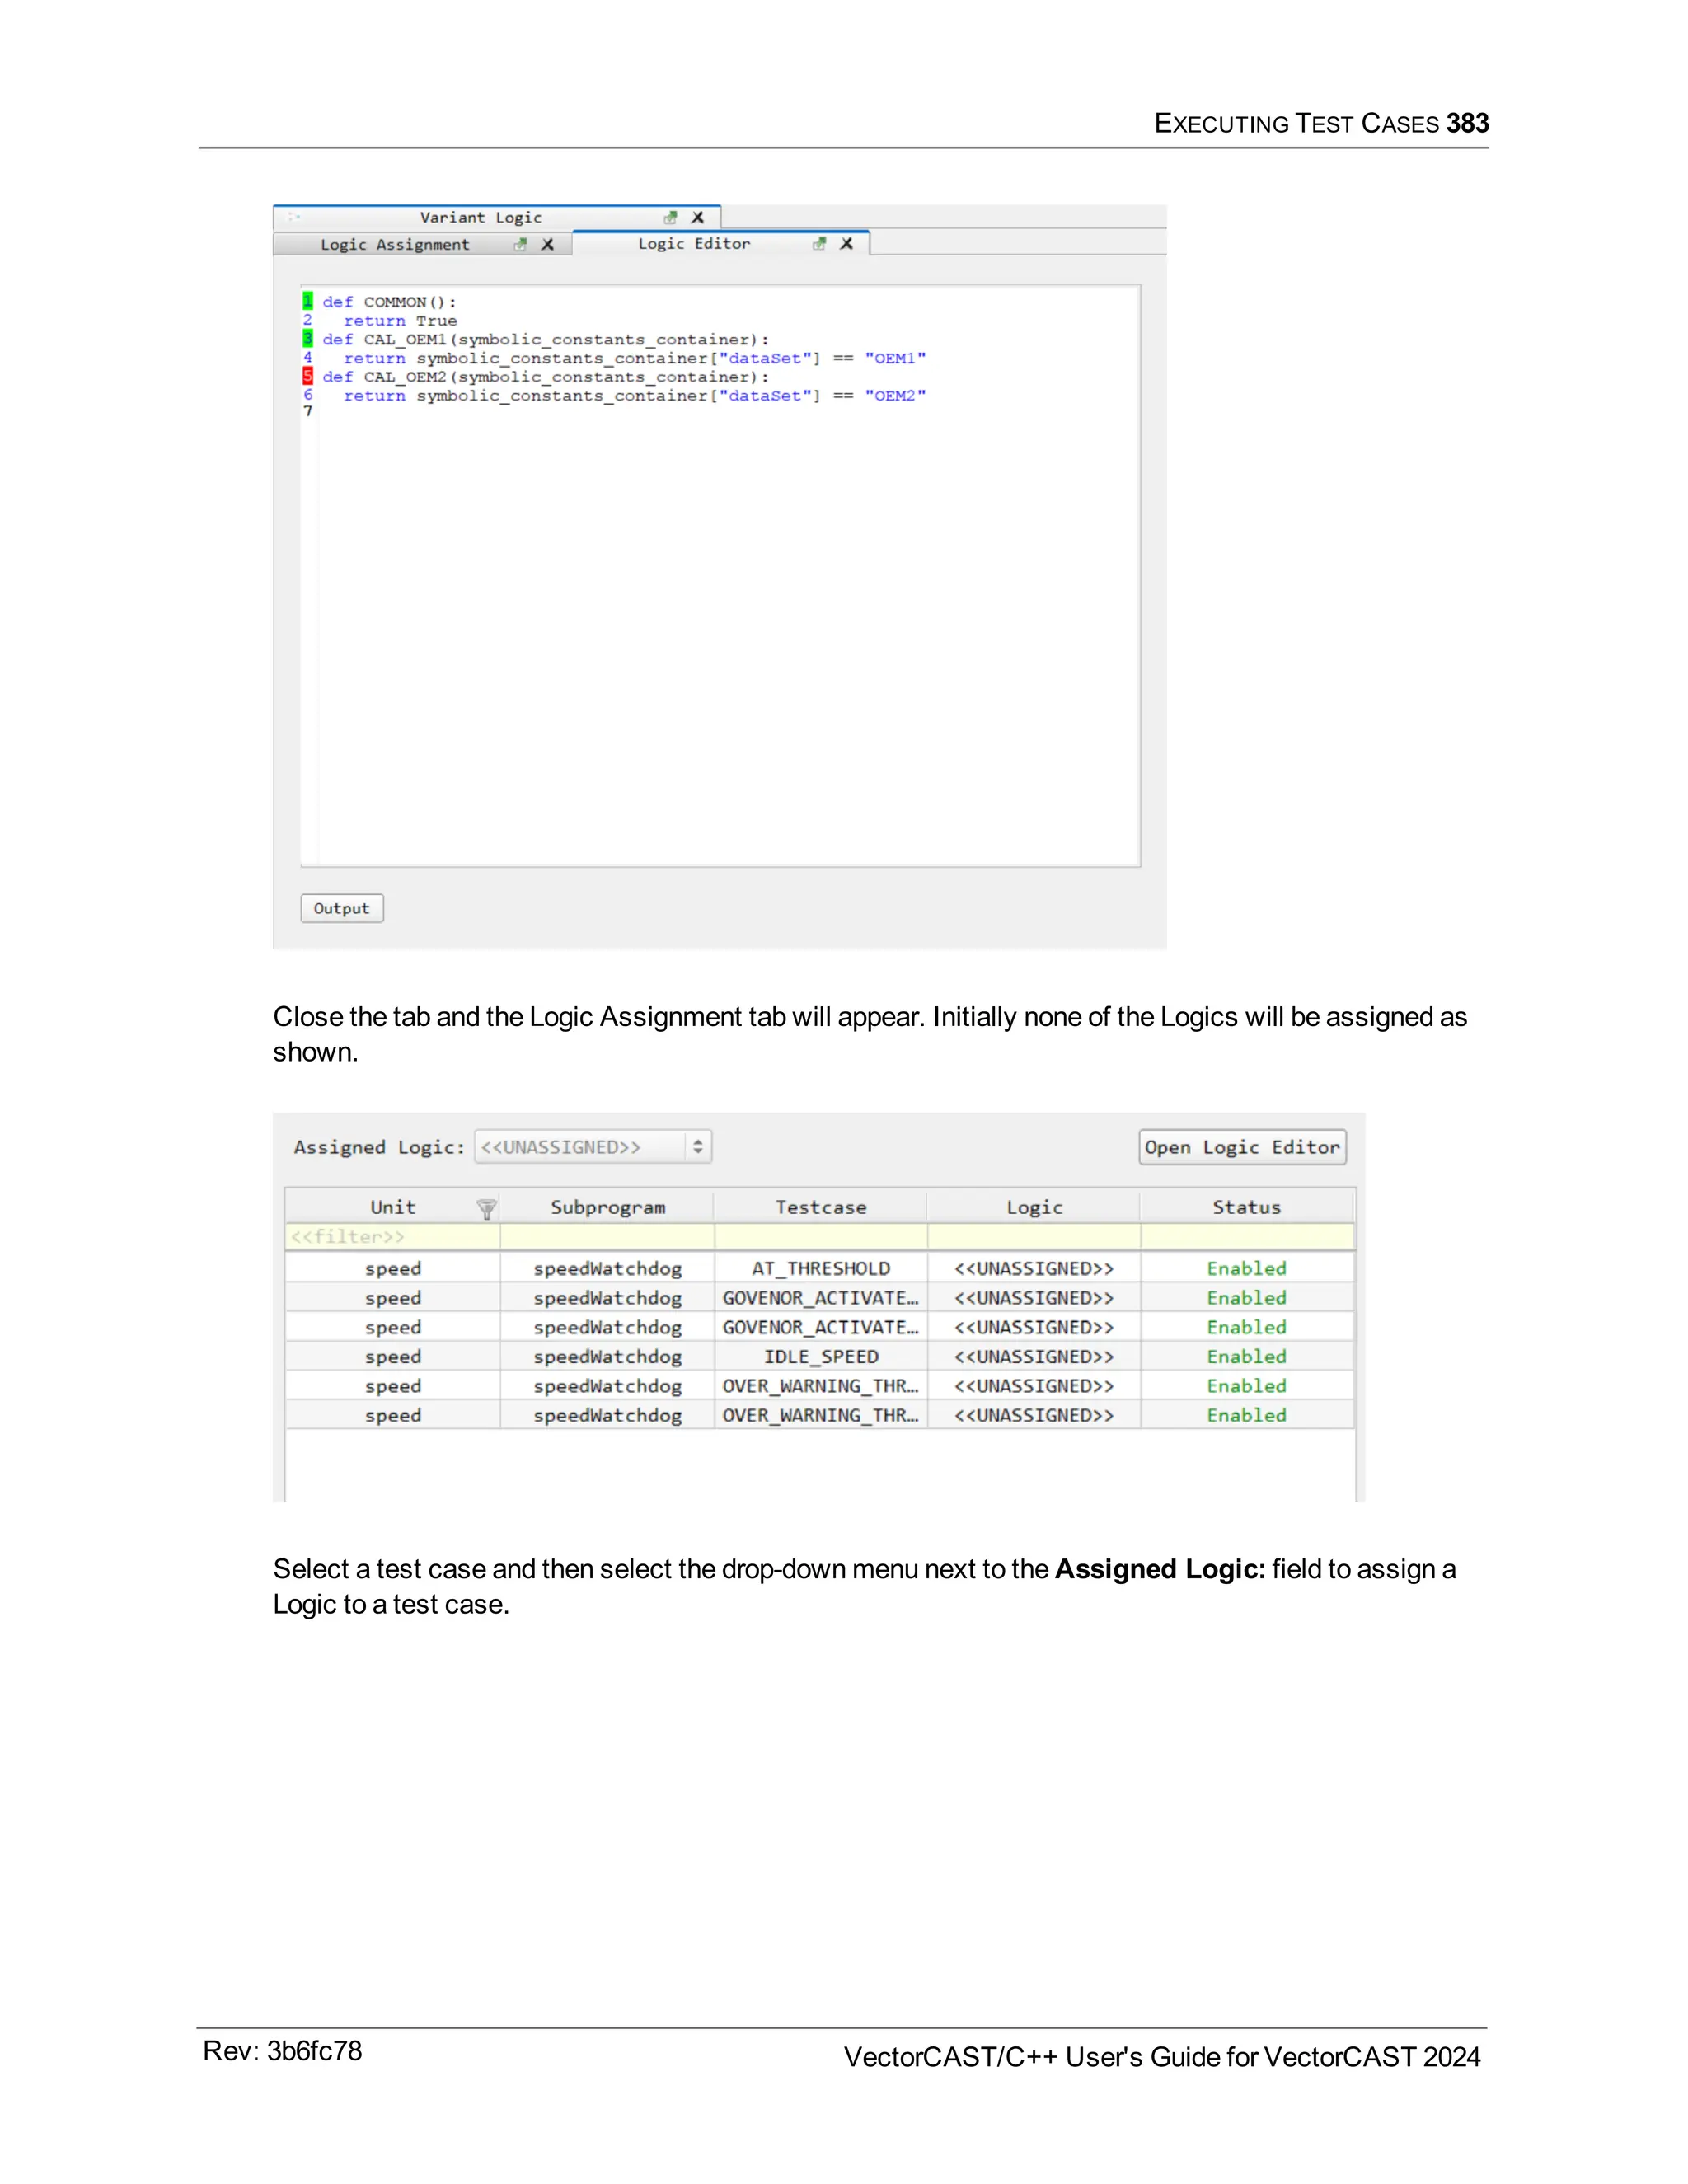This screenshot has height=2184, width=1688.
Task: Click the green line 3 marker
Action: click(308, 339)
